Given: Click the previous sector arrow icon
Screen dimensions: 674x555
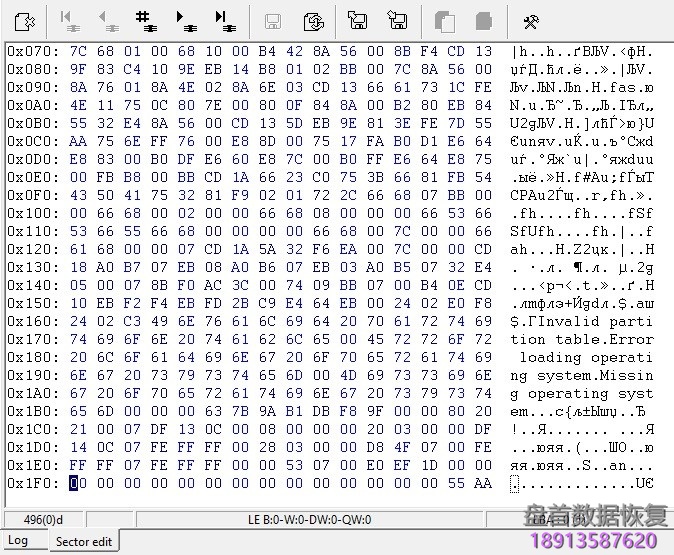Looking at the screenshot, I should coord(105,20).
